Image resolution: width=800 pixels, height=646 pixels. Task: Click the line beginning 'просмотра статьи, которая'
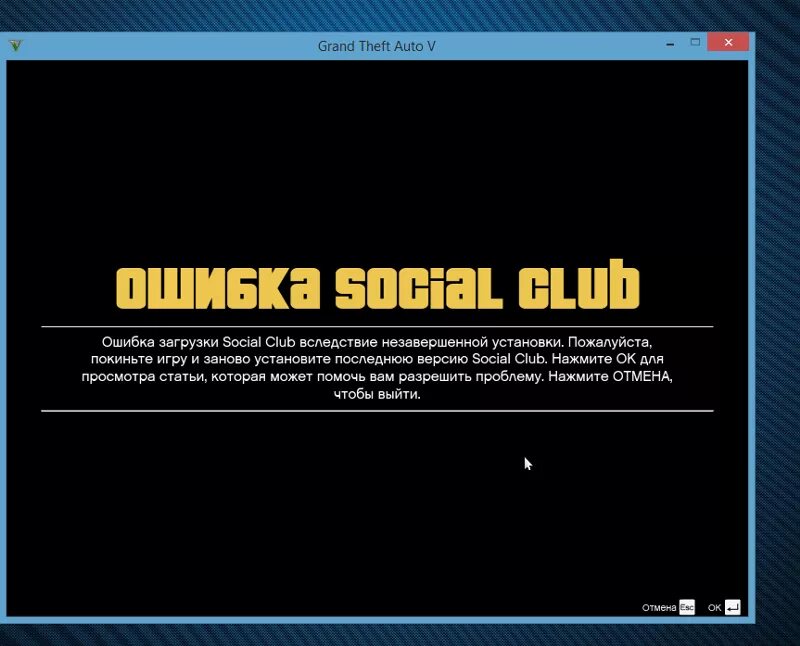coord(377,377)
